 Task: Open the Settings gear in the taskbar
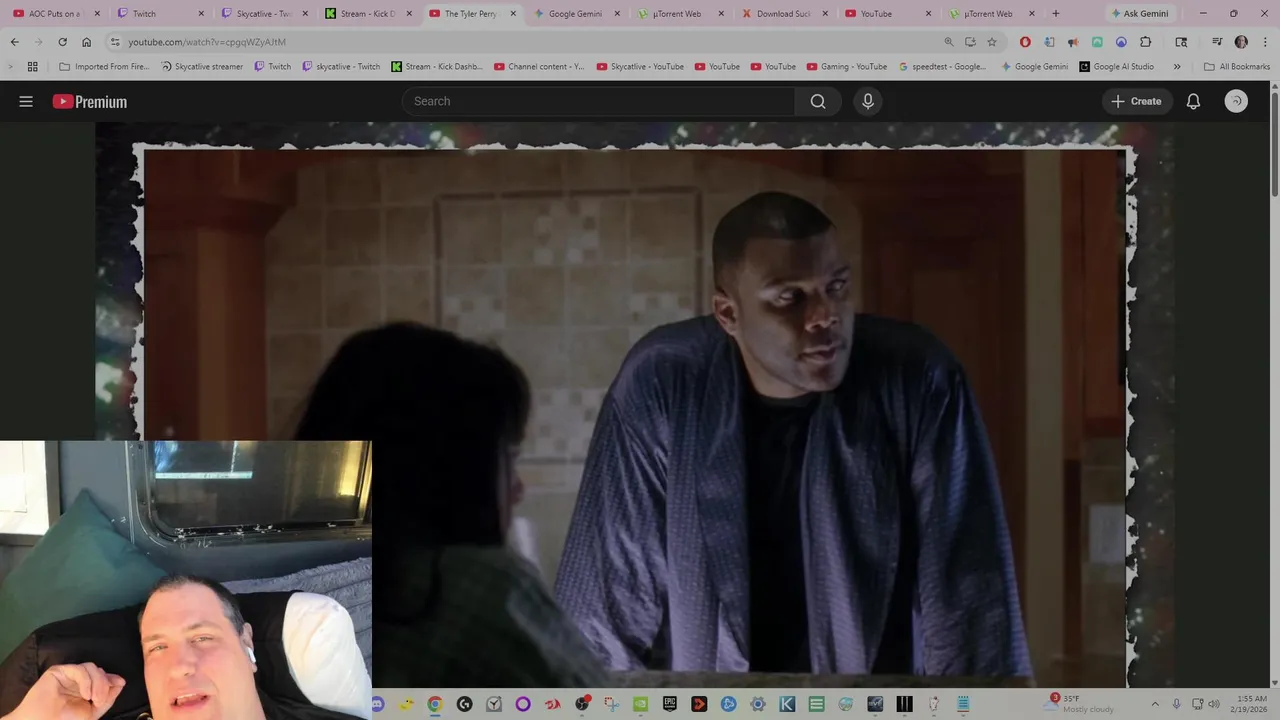[x=758, y=704]
